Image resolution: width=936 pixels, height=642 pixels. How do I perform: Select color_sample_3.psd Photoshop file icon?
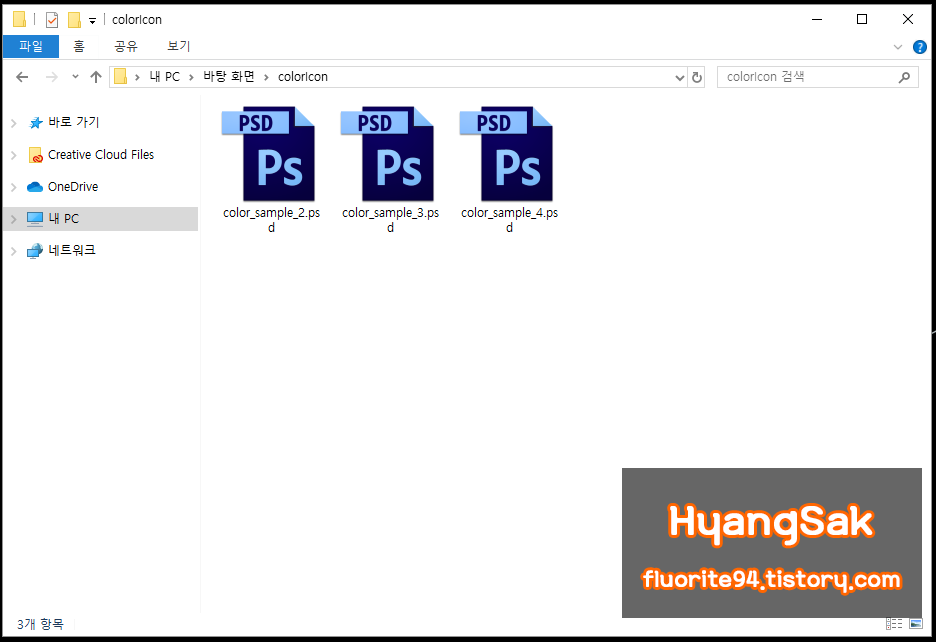(387, 153)
